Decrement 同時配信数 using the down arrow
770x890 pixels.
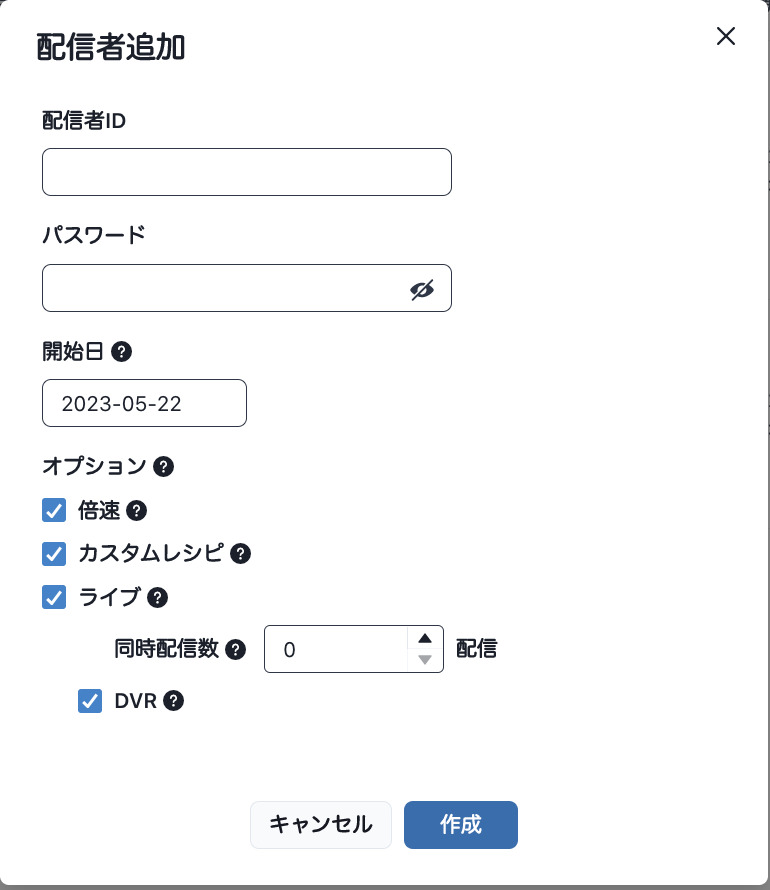(x=424, y=659)
